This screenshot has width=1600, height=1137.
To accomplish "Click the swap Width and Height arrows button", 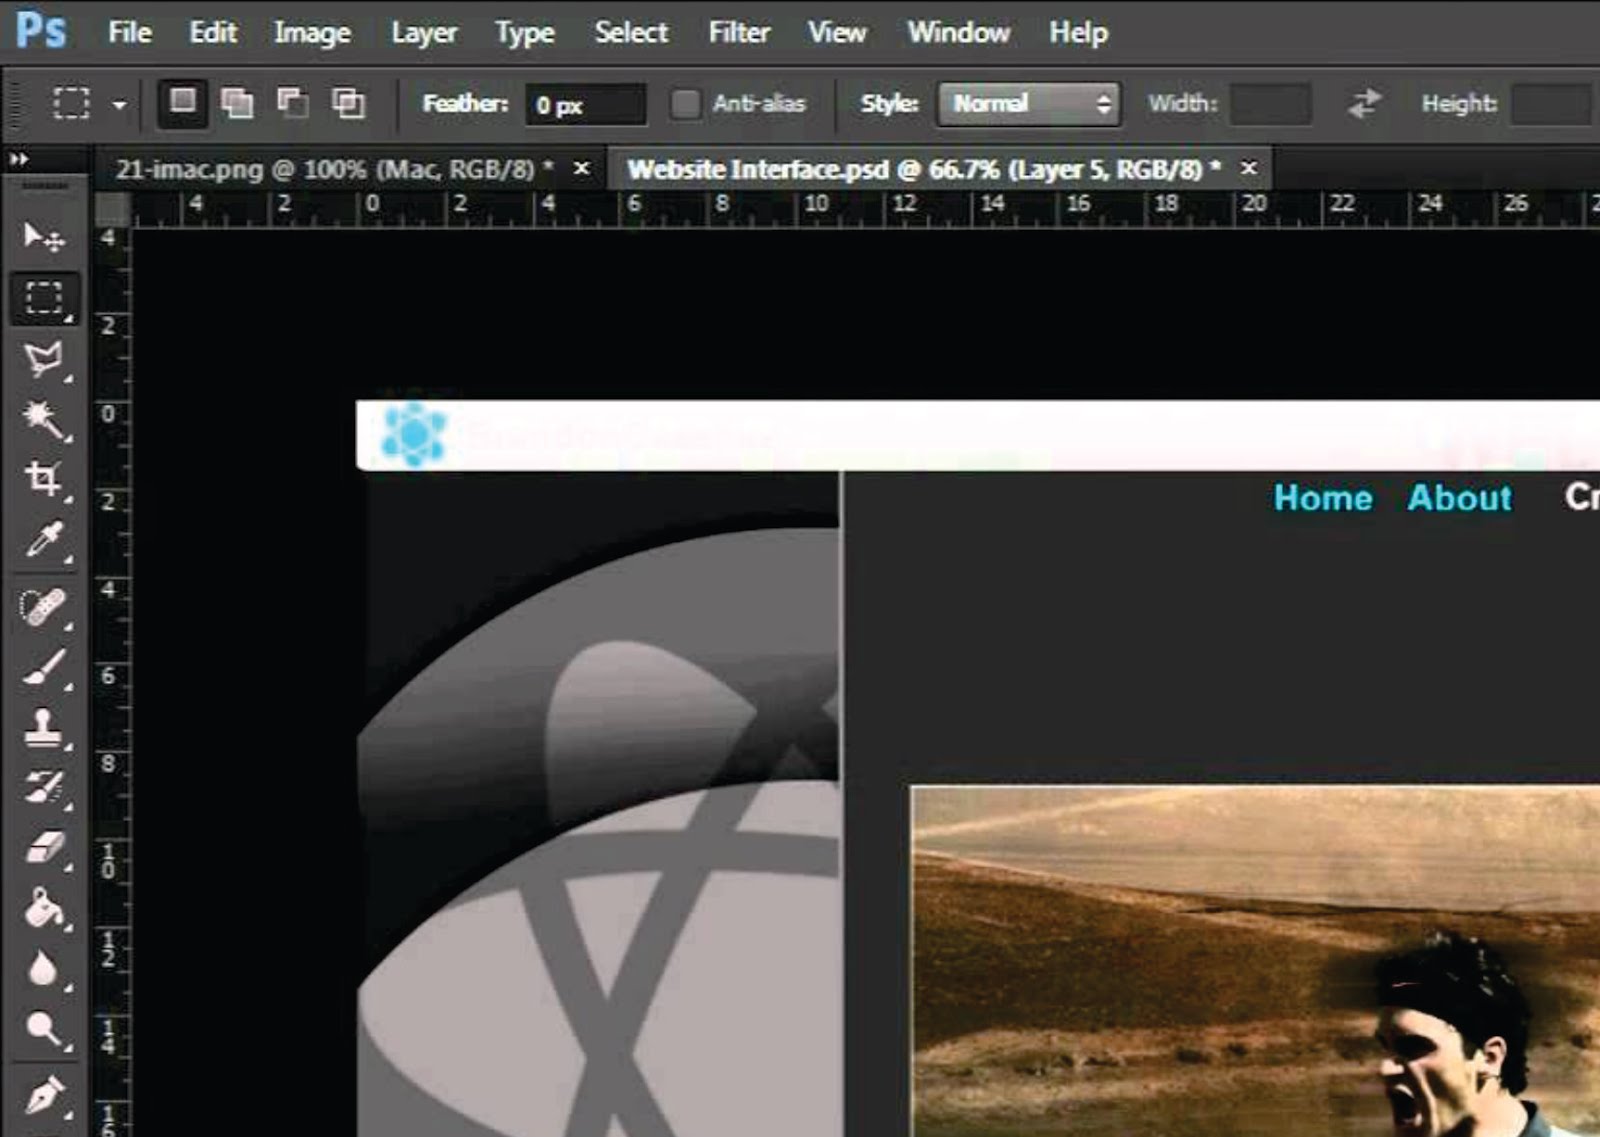I will [x=1363, y=103].
